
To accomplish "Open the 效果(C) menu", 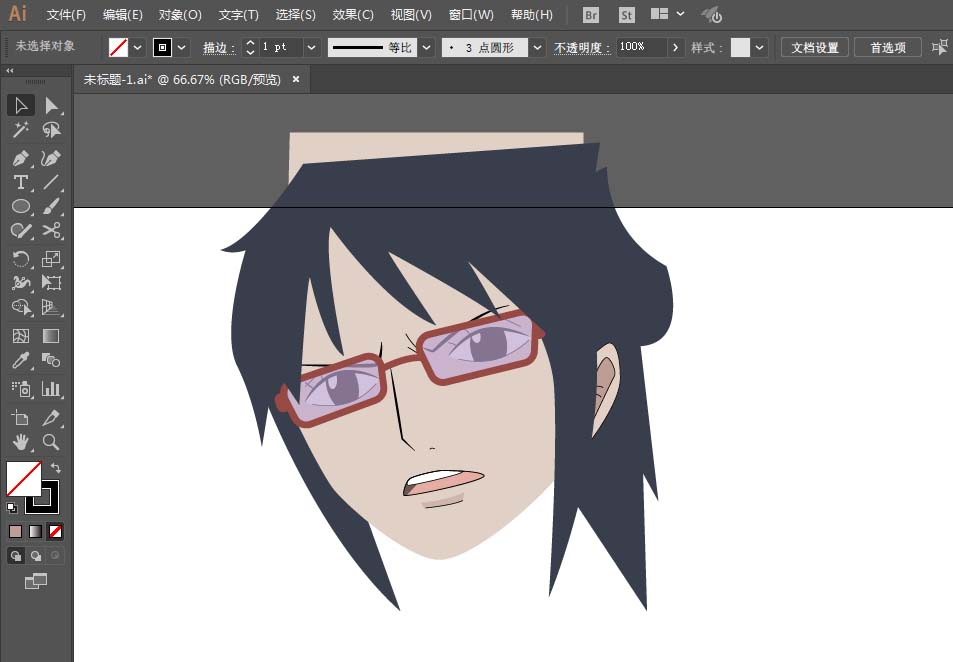I will pyautogui.click(x=353, y=15).
